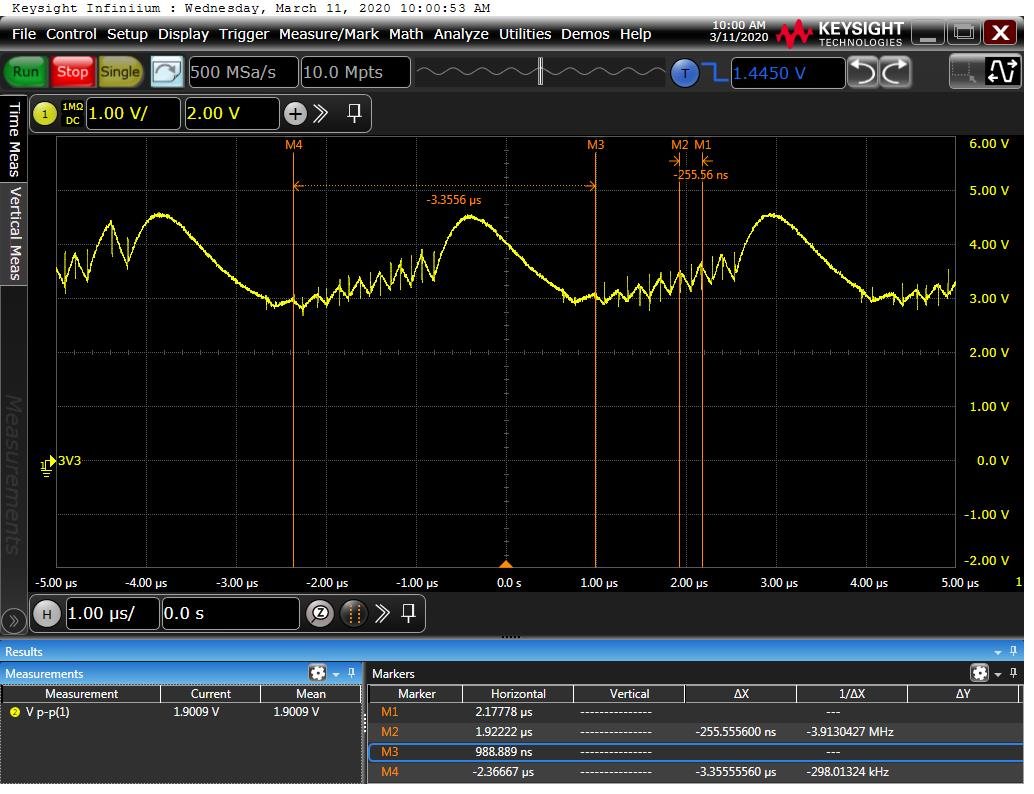
Task: Open the Markers panel dropdown arrow
Action: click(x=998, y=674)
